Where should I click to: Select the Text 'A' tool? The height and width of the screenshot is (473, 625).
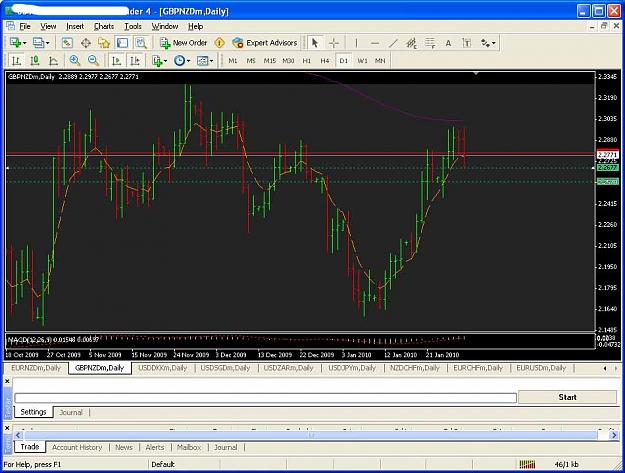point(448,43)
